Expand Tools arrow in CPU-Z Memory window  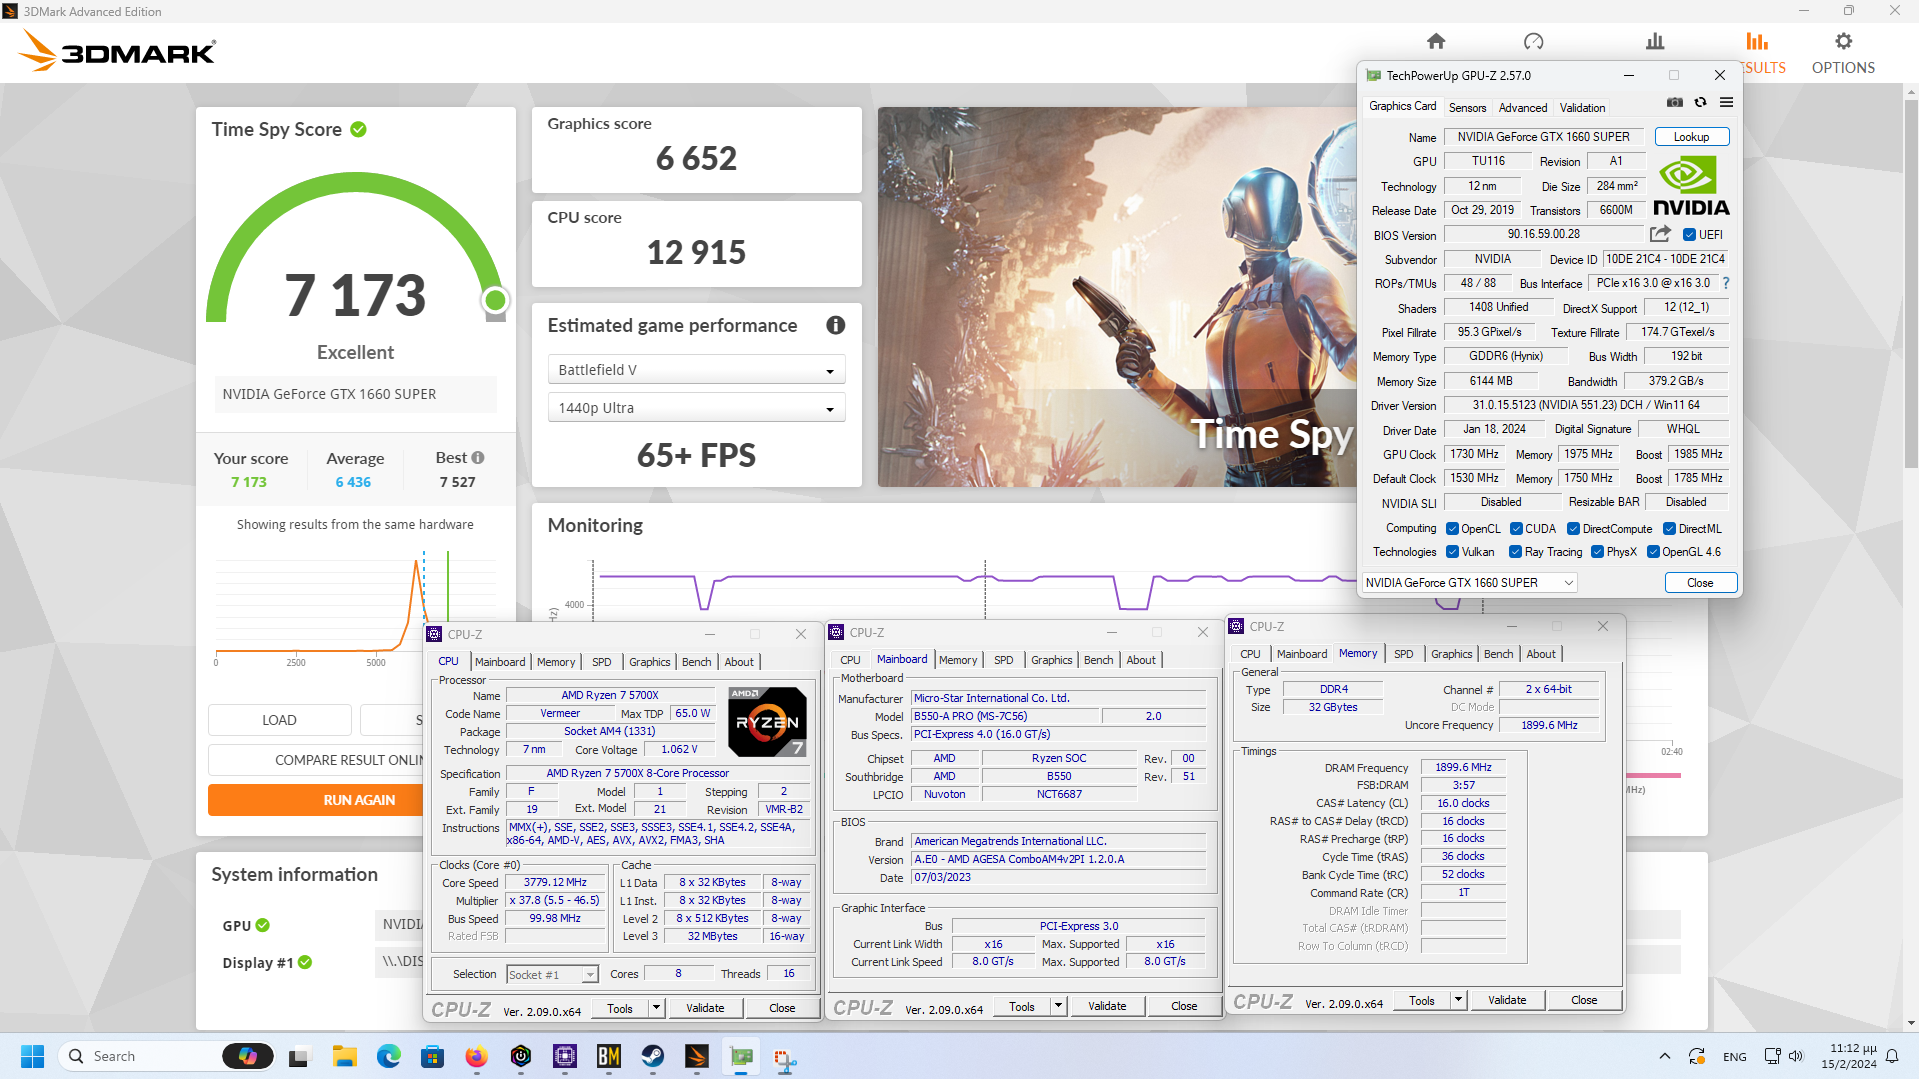click(1458, 1000)
